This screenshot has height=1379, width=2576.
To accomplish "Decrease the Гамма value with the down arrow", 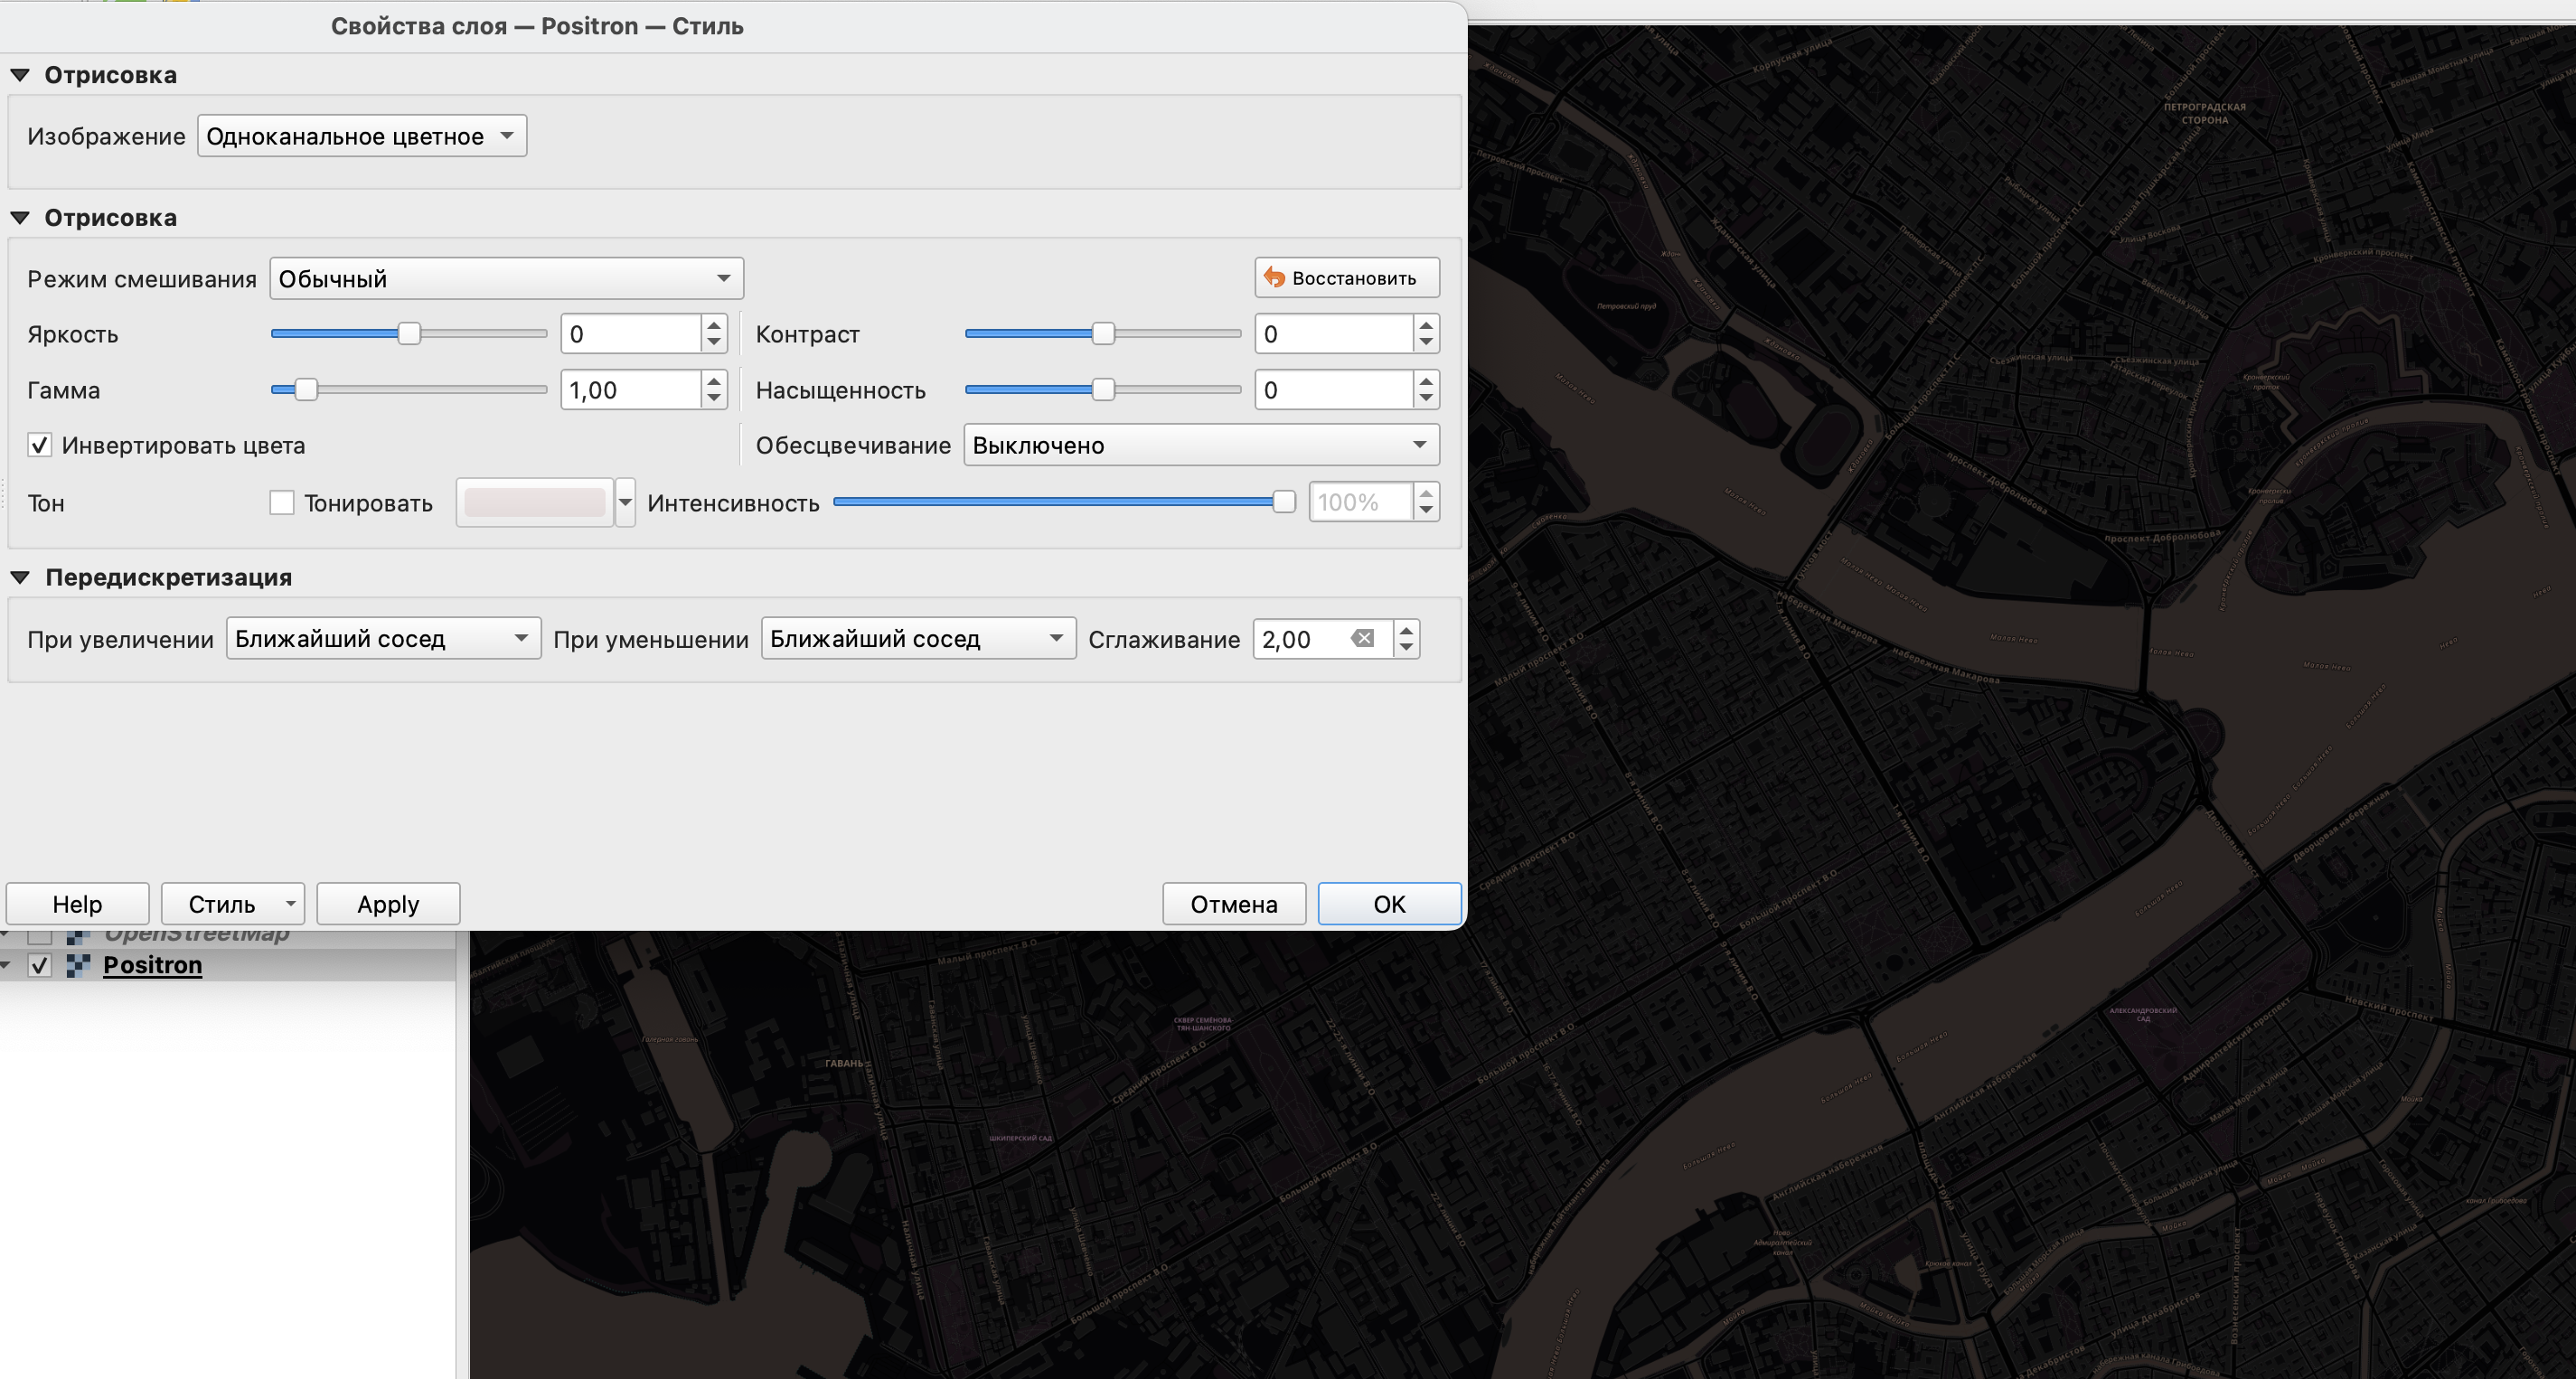I will coord(713,399).
